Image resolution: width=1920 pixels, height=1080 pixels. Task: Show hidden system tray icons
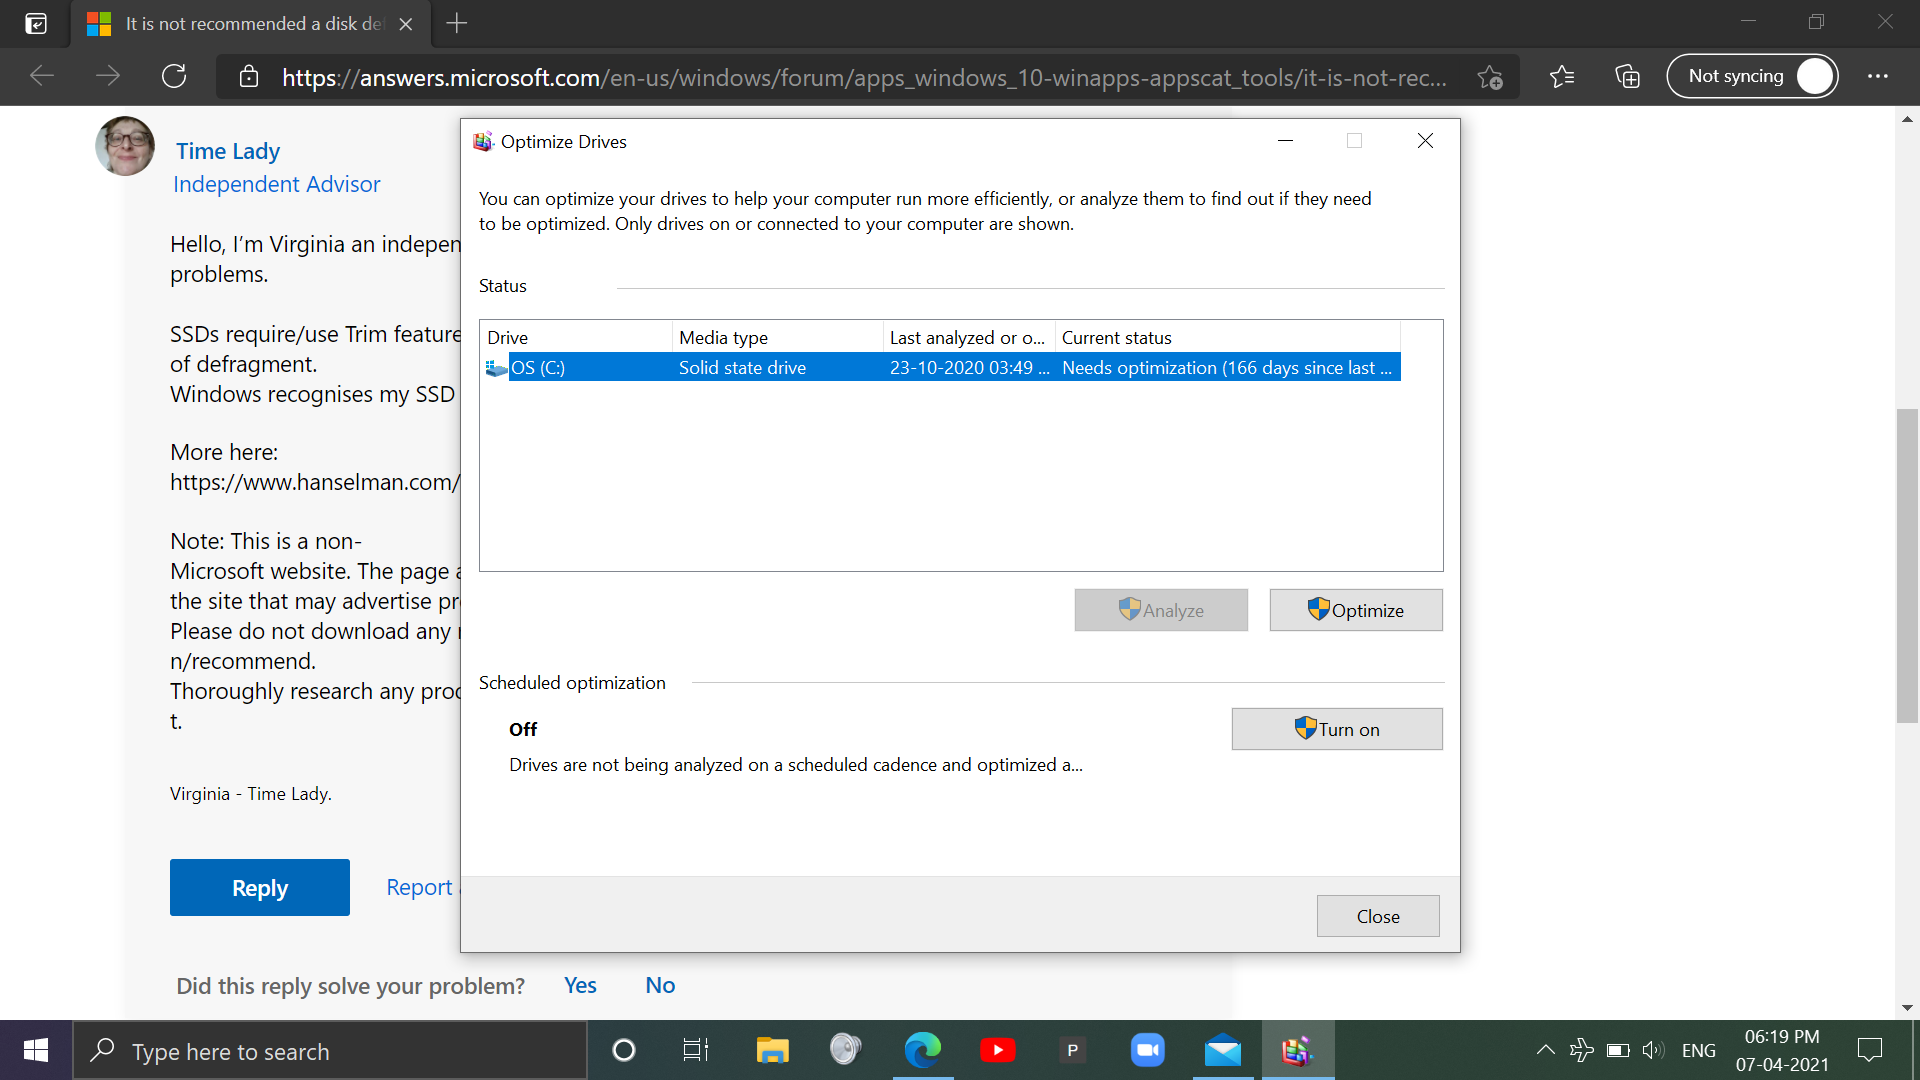[x=1545, y=1050]
